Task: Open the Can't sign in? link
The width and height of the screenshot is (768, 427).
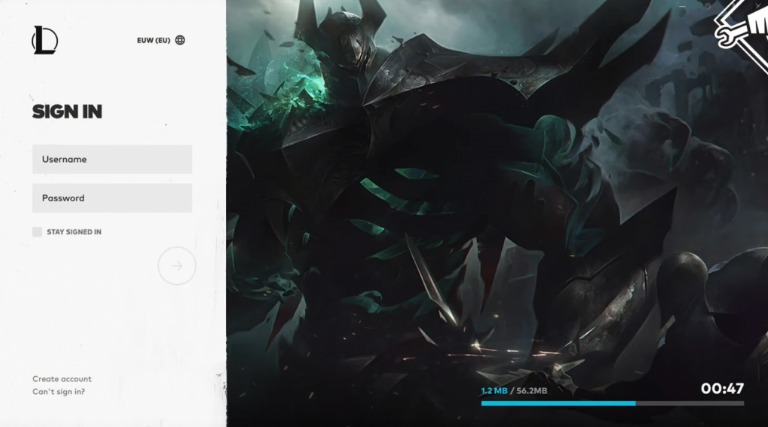Action: click(x=59, y=391)
